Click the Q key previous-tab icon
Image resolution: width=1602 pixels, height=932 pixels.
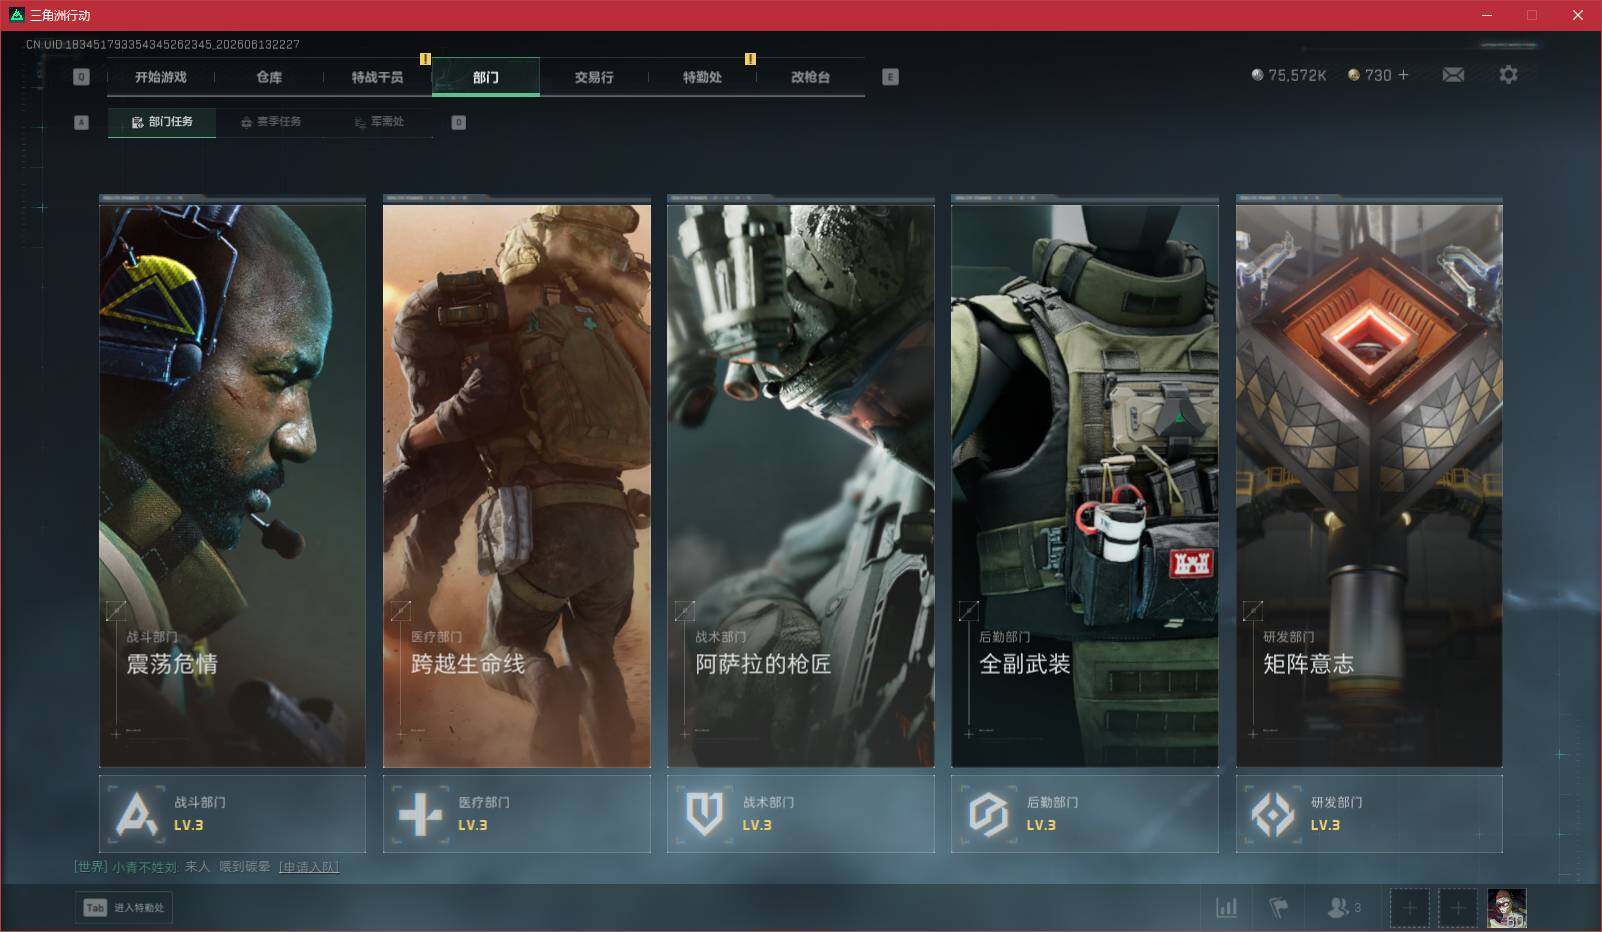pyautogui.click(x=82, y=77)
